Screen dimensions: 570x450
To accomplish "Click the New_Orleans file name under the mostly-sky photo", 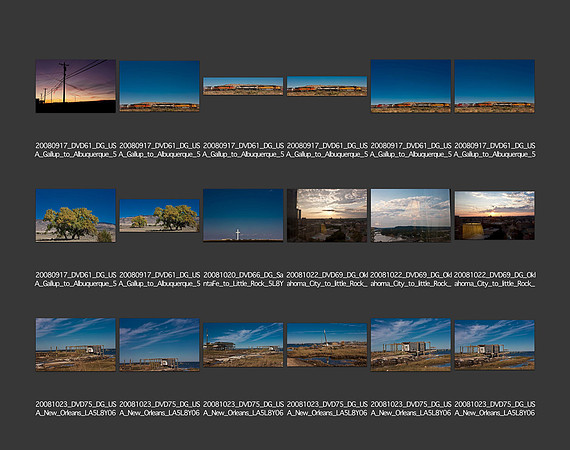I will coord(160,408).
